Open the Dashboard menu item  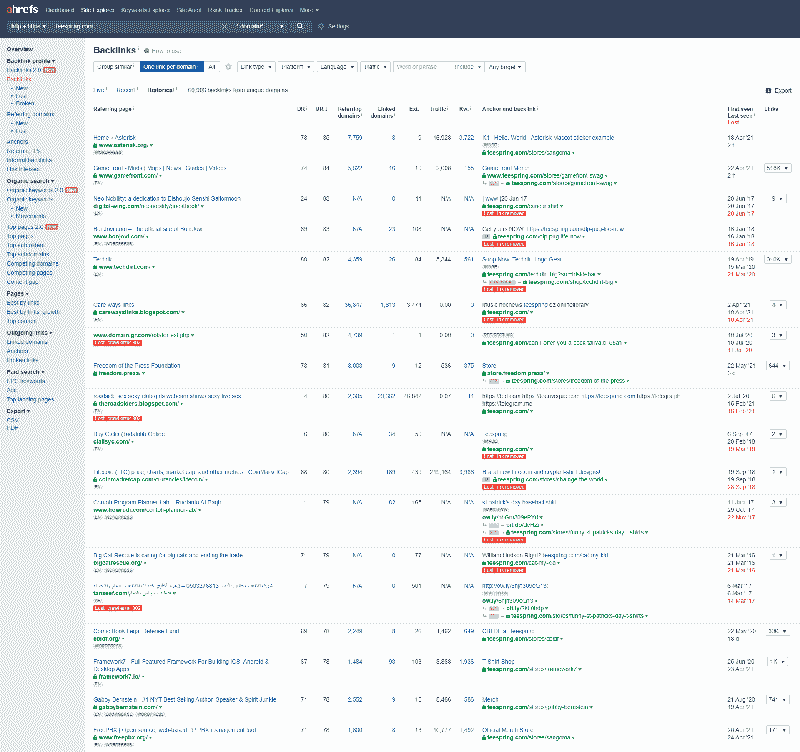[x=60, y=10]
